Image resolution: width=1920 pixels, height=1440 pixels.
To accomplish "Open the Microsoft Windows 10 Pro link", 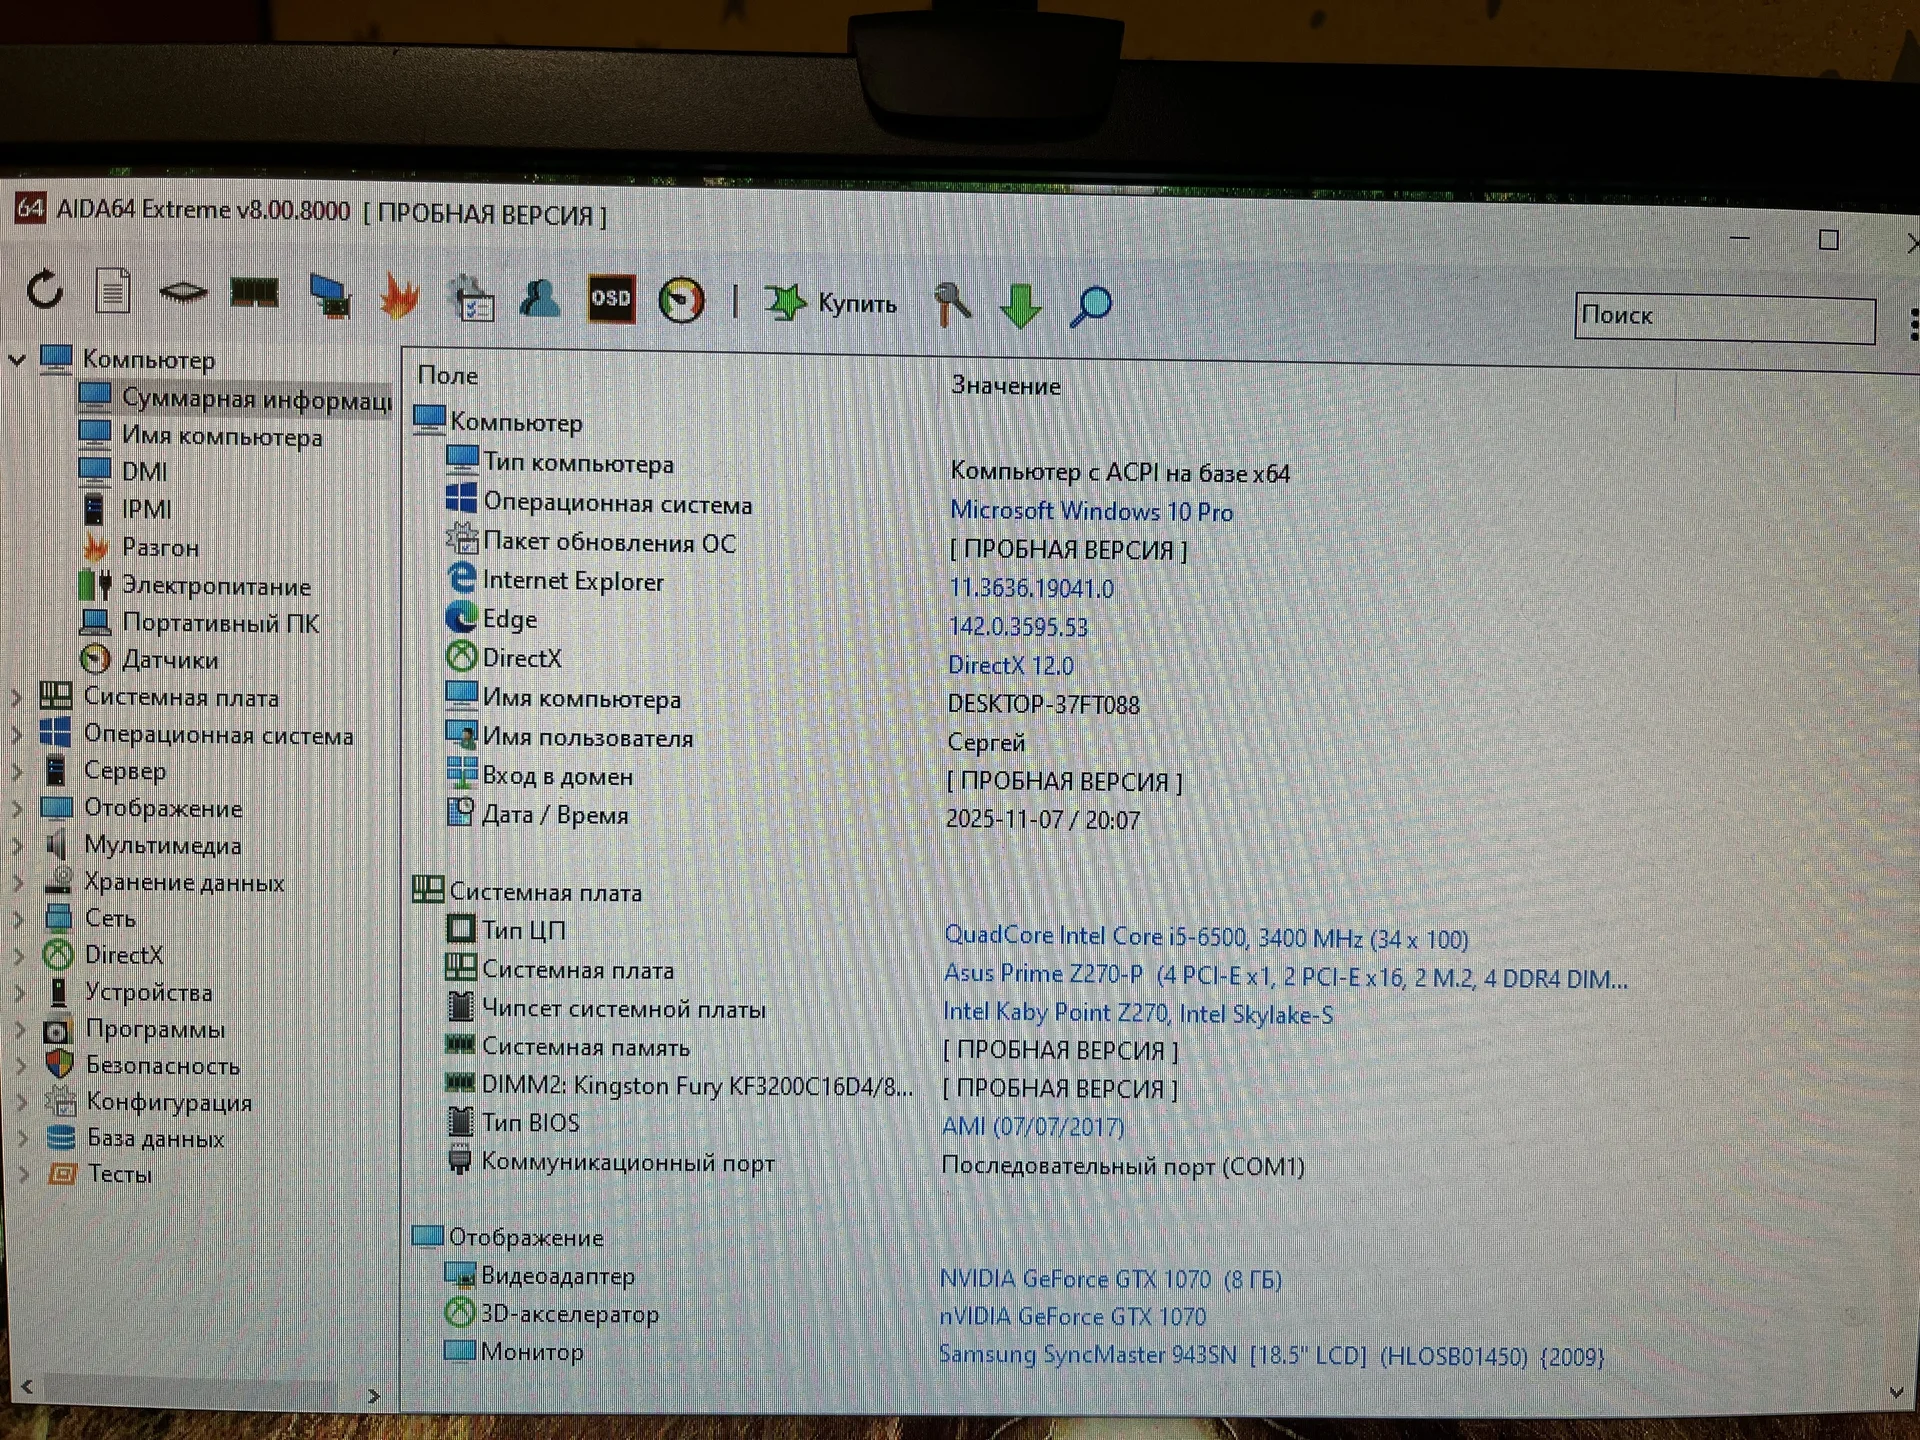I will (x=1091, y=511).
